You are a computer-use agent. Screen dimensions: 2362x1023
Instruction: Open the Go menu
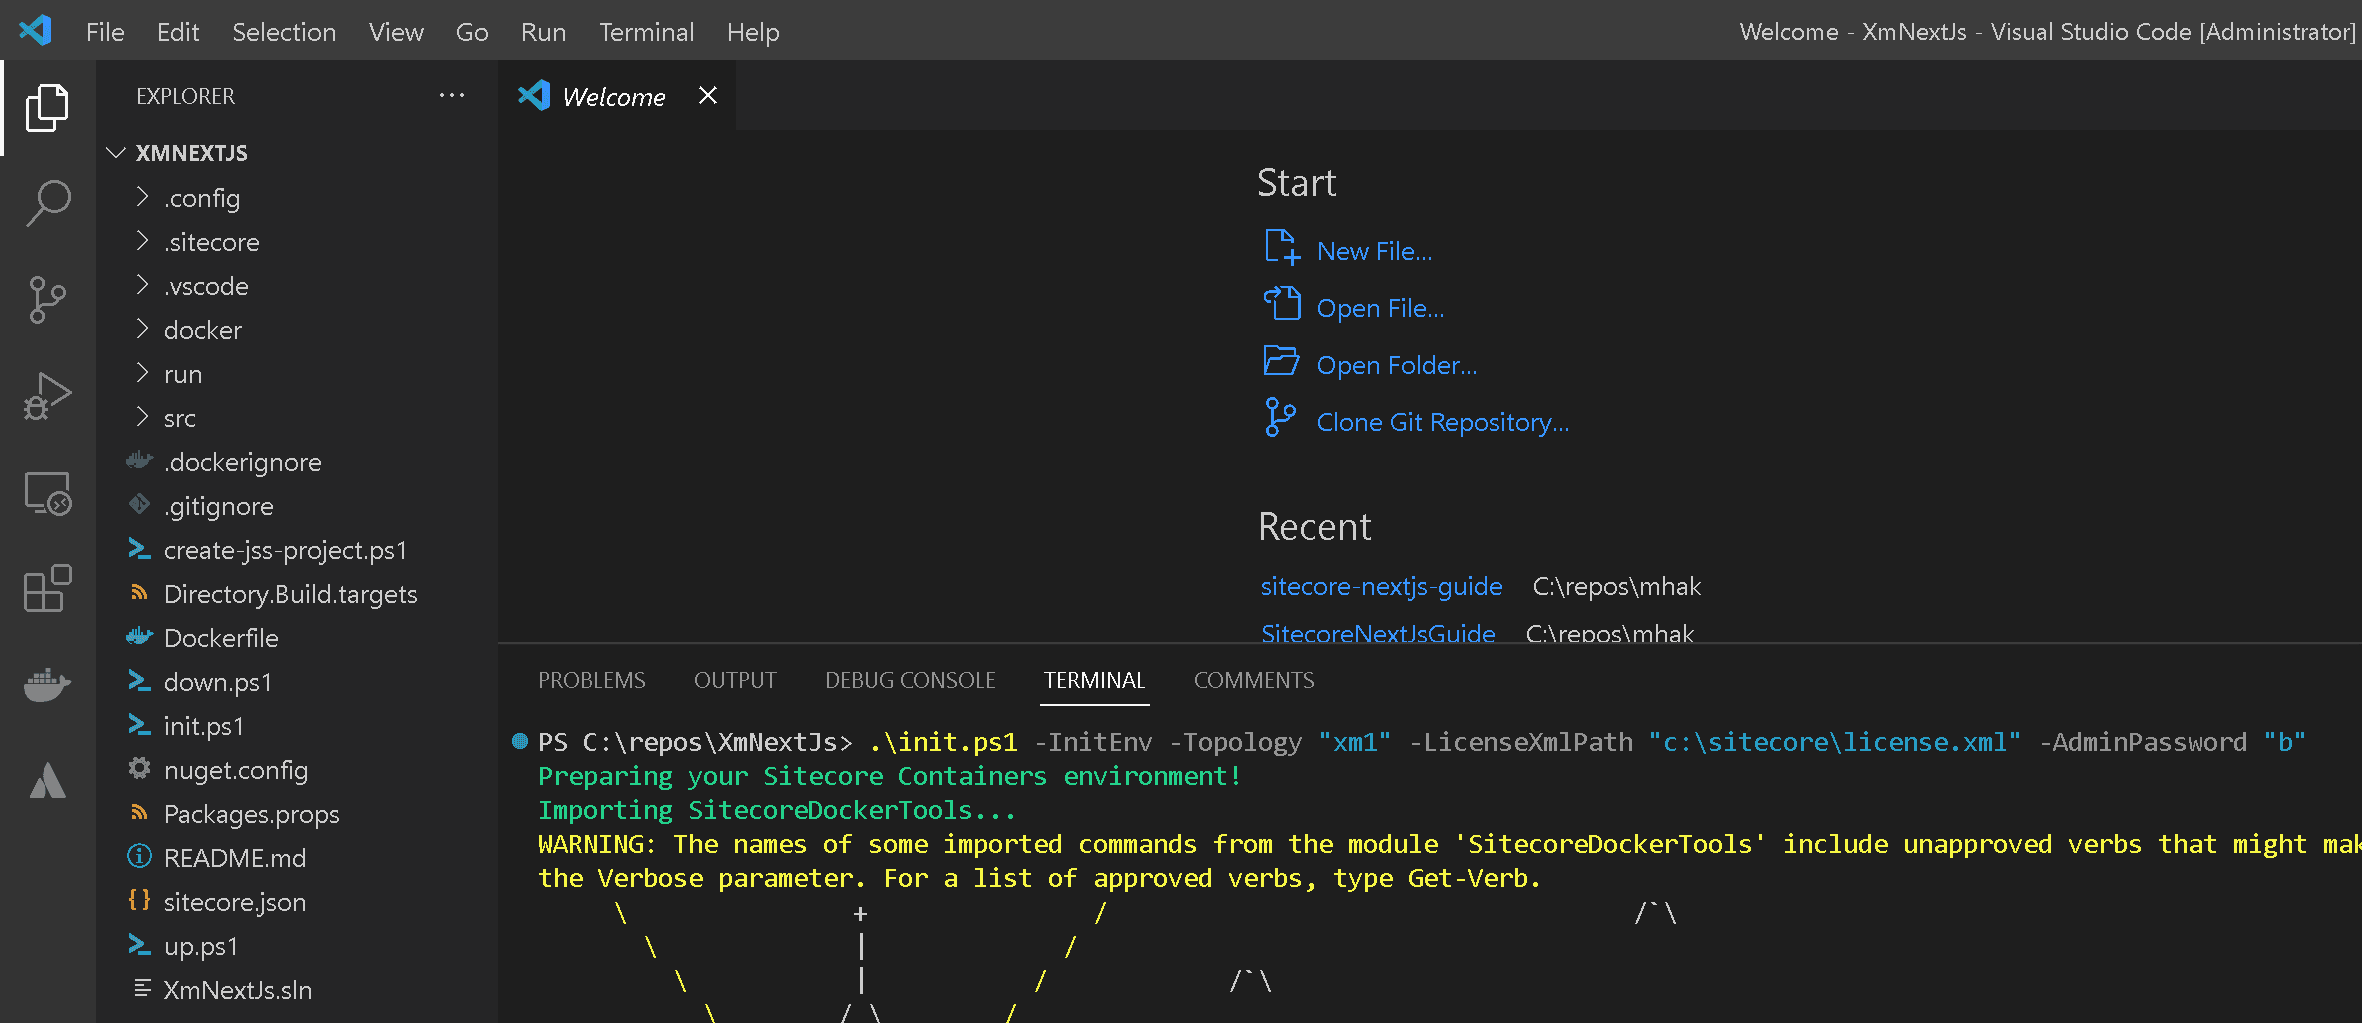[472, 32]
